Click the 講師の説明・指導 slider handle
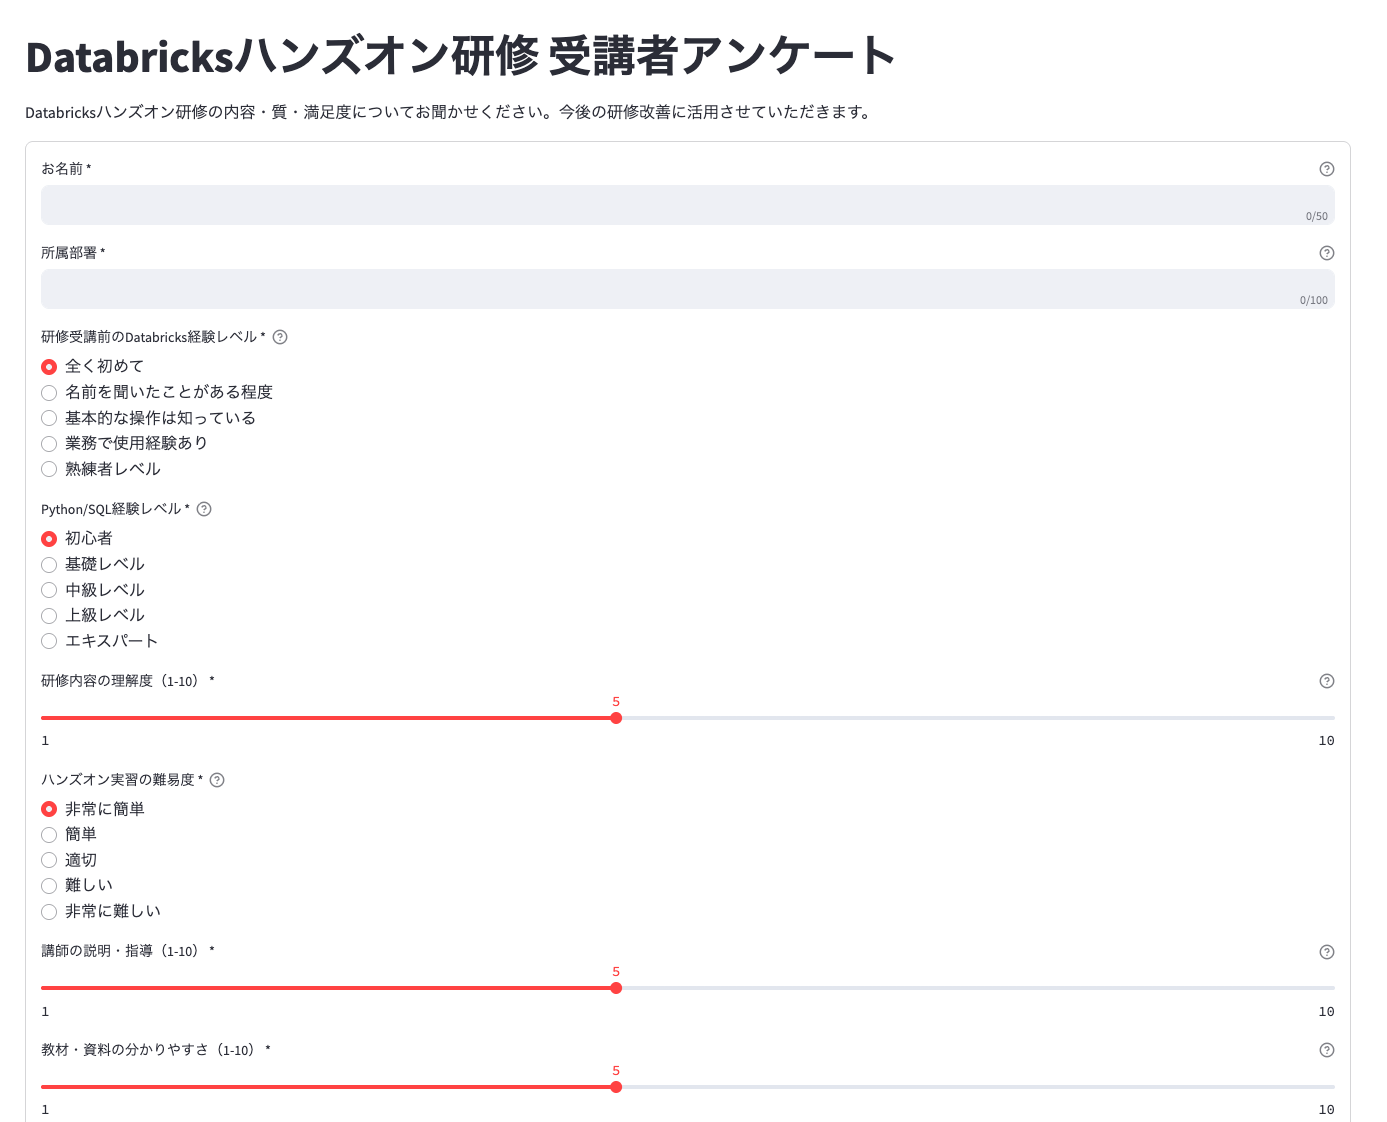1387x1122 pixels. [x=617, y=988]
